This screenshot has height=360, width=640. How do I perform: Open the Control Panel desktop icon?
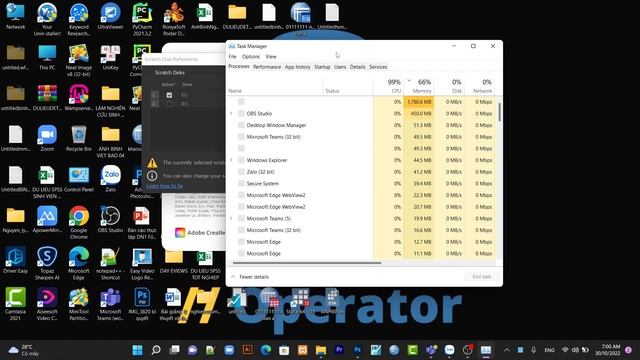click(79, 179)
